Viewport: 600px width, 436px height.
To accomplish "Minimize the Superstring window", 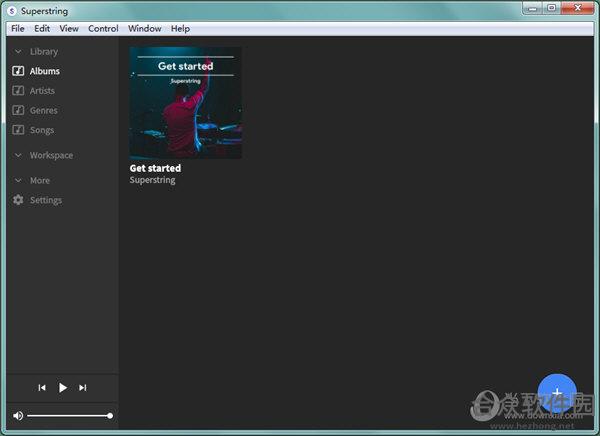I will point(532,8).
